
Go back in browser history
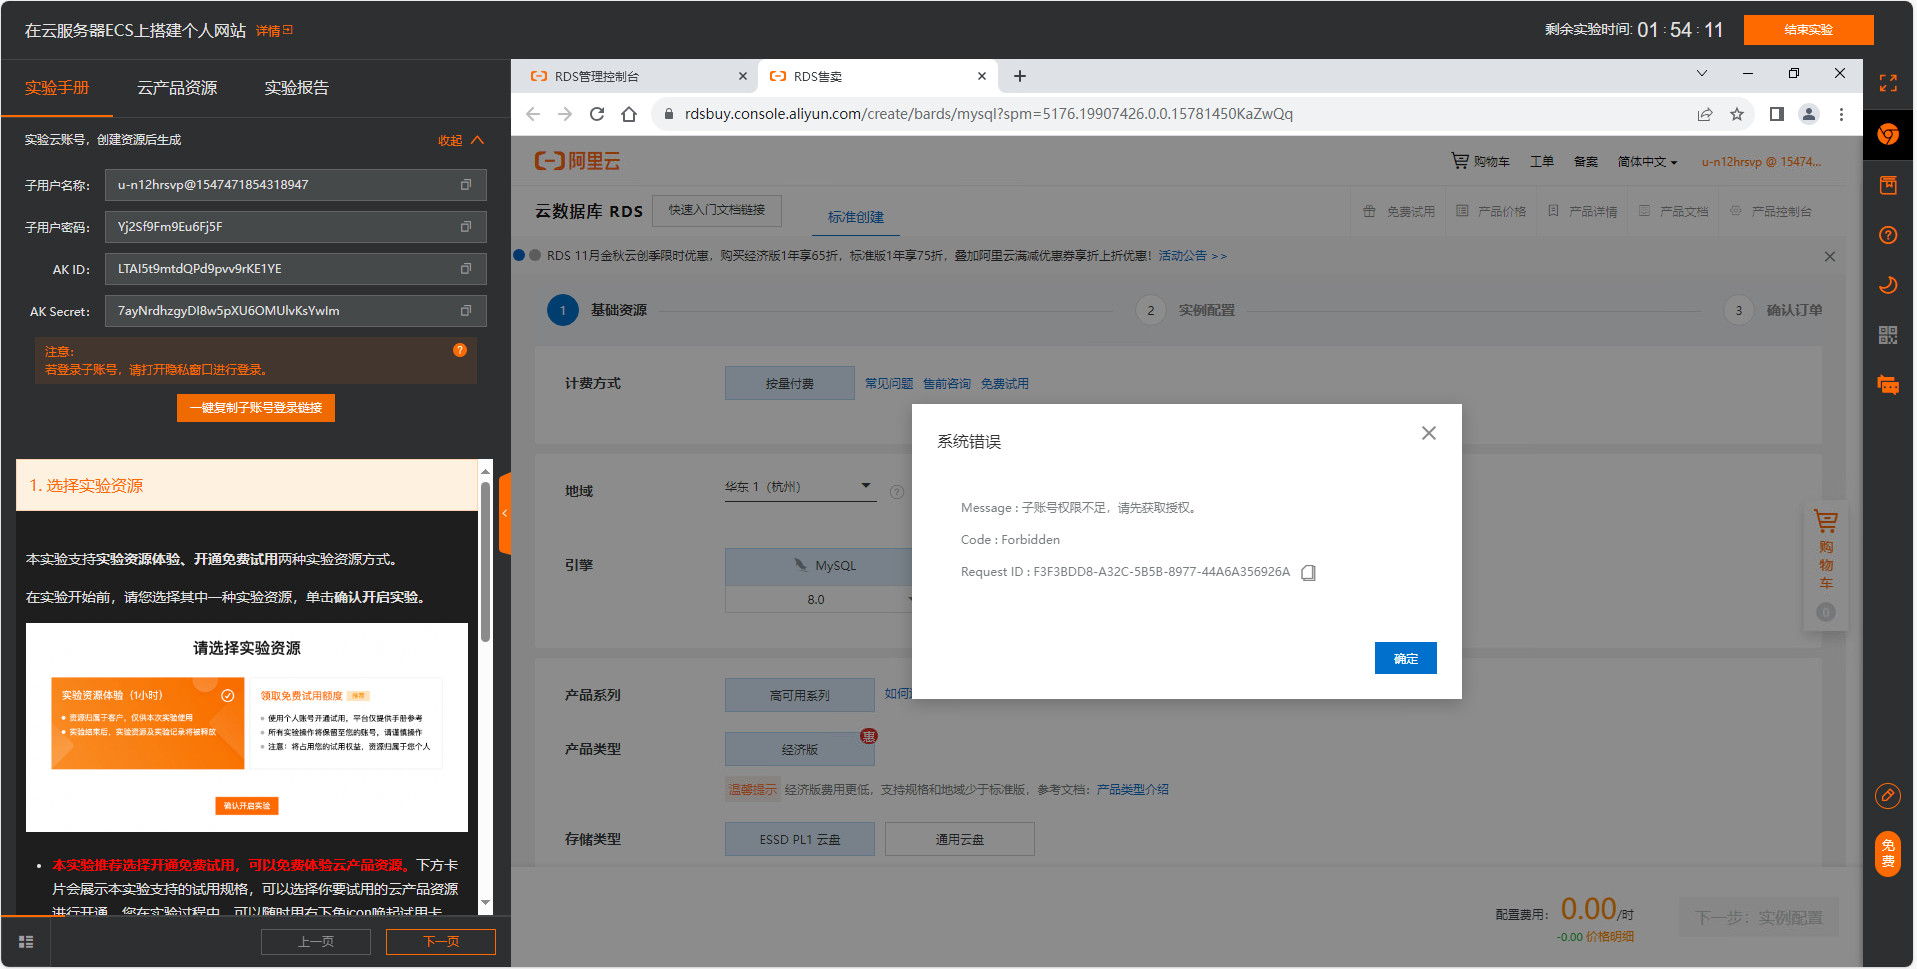coord(533,114)
